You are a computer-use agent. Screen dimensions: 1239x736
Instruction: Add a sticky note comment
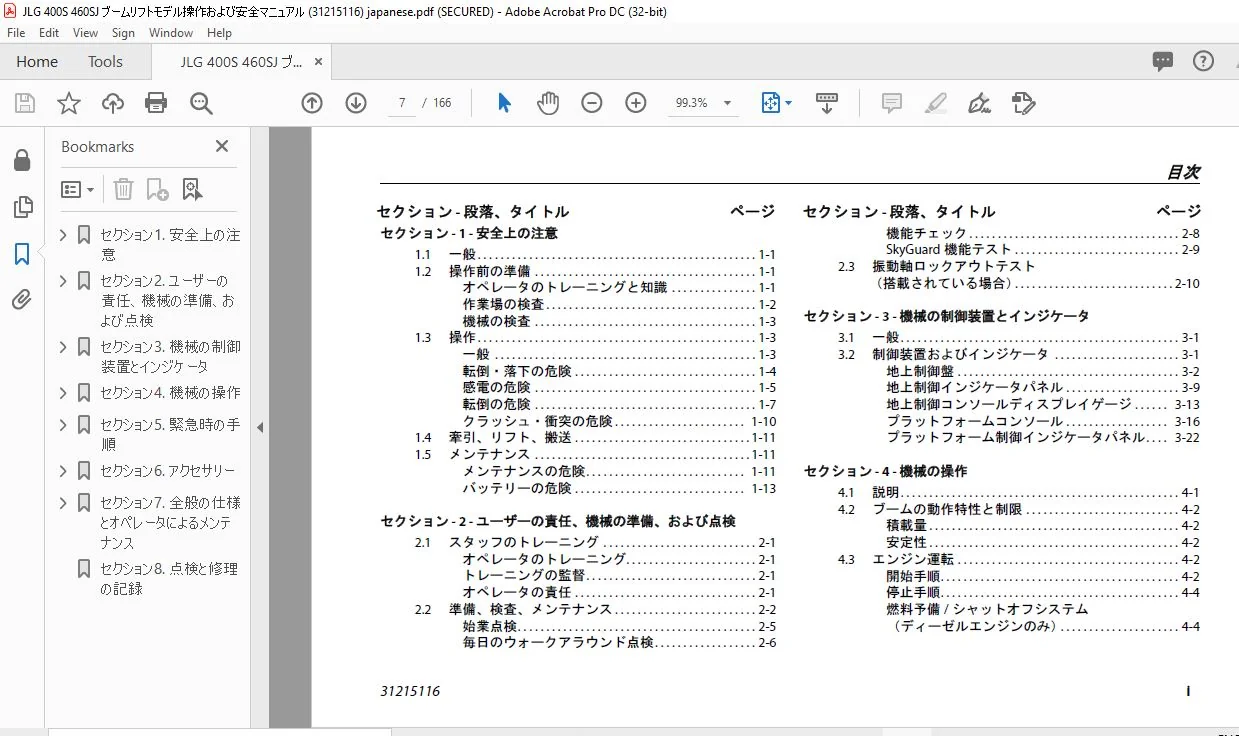[892, 103]
